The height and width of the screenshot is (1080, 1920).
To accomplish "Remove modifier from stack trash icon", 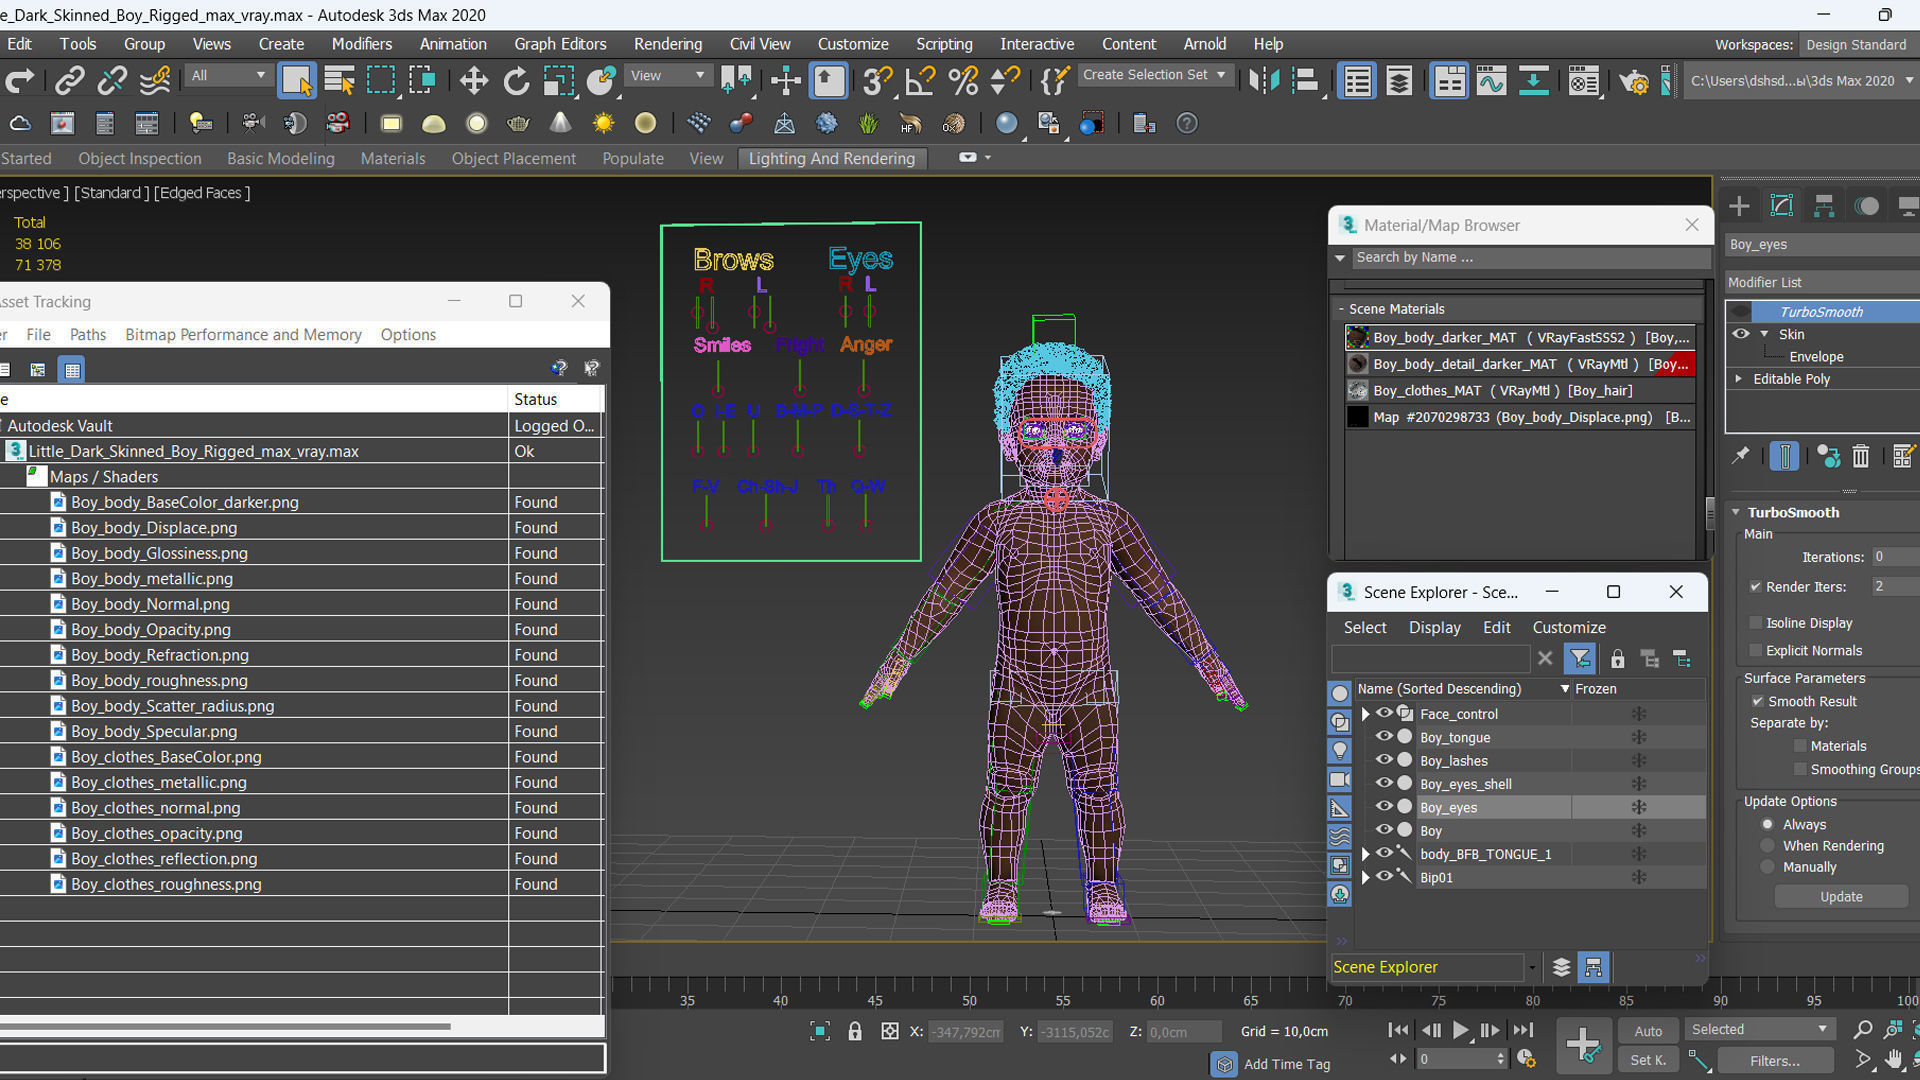I will point(1860,457).
